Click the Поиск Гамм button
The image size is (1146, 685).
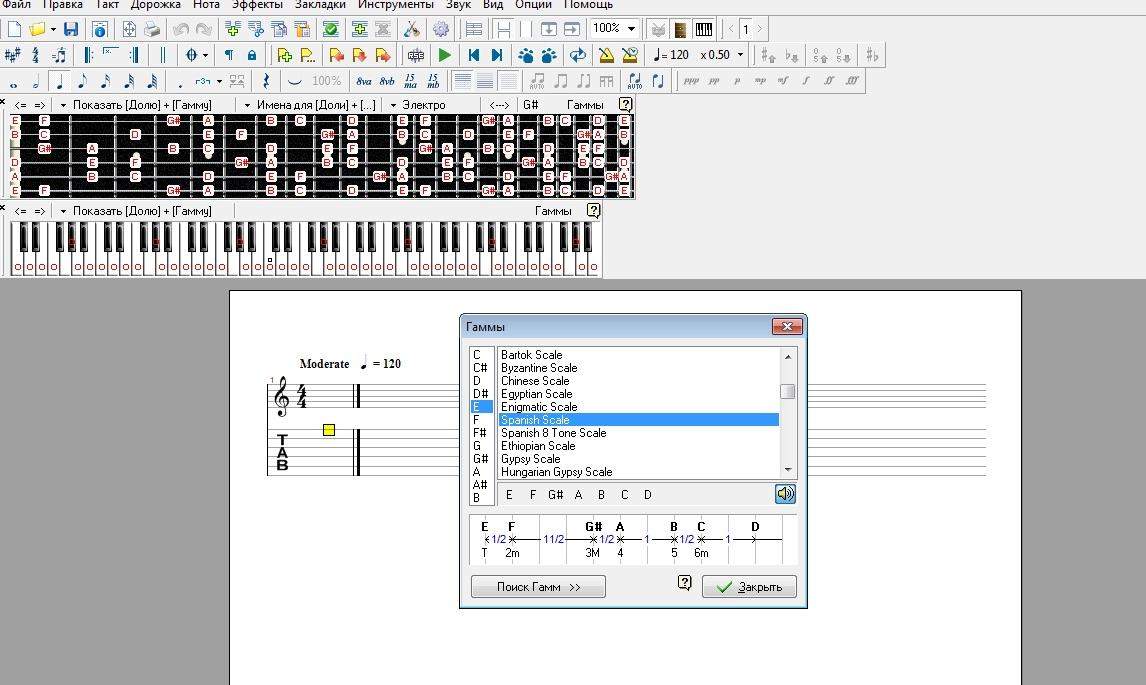click(x=538, y=587)
